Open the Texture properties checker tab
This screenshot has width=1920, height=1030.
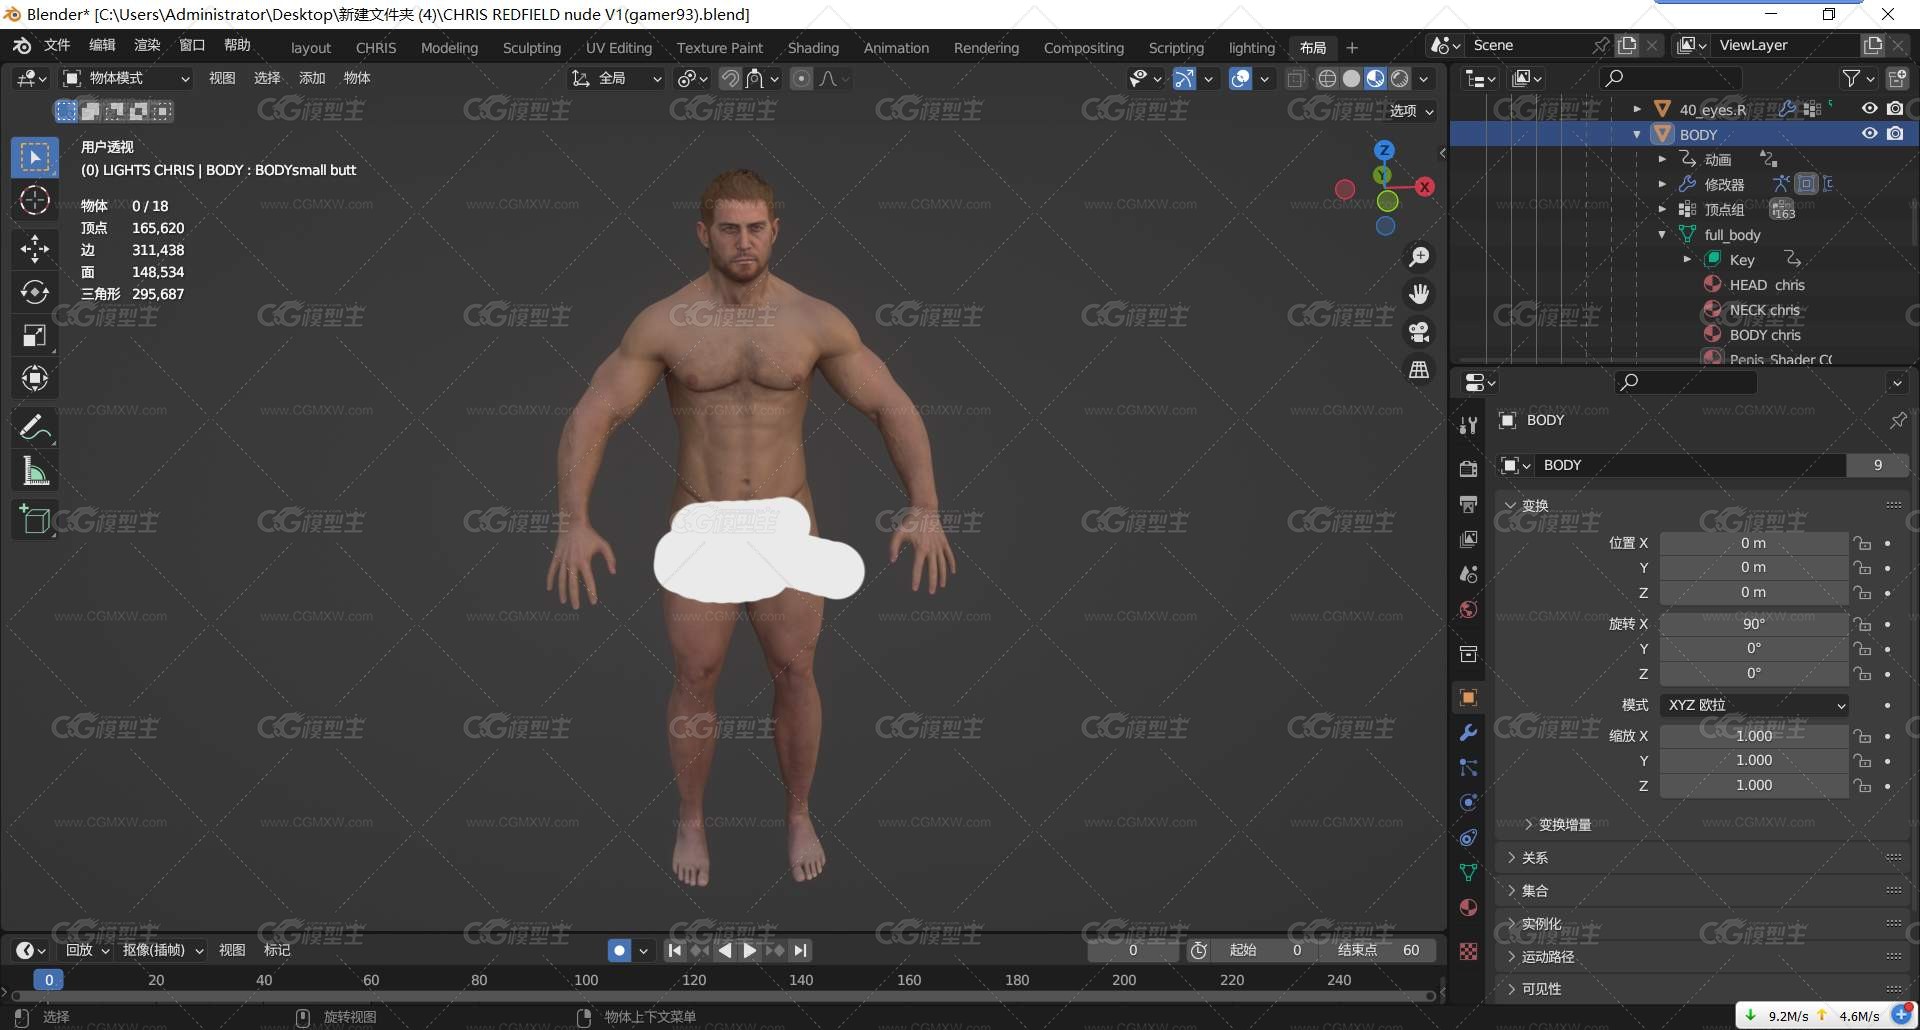(1468, 951)
